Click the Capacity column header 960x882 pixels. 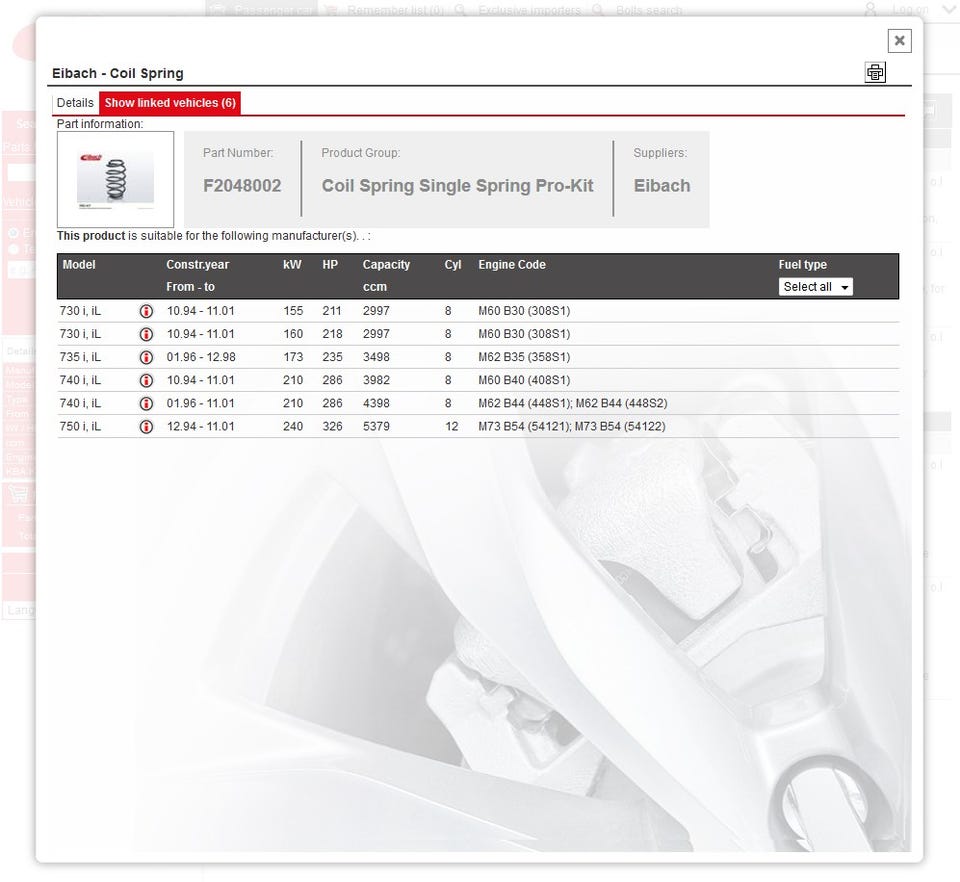[x=386, y=264]
